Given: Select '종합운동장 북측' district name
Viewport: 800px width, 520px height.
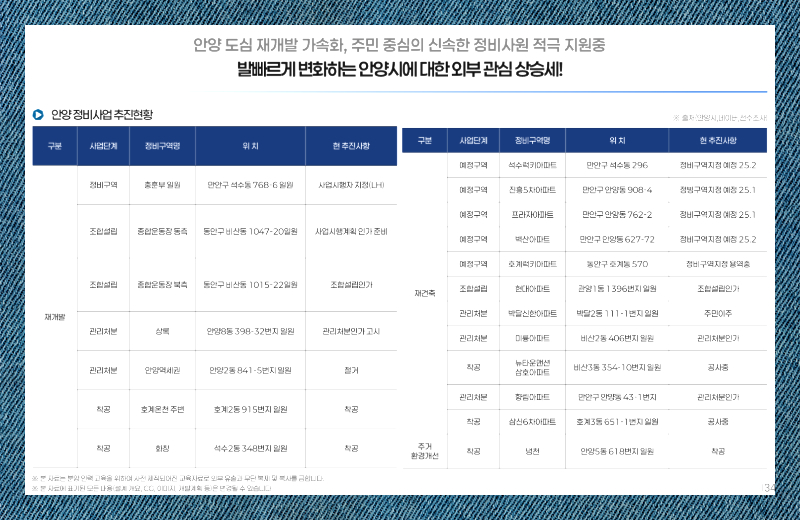Looking at the screenshot, I should [162, 284].
